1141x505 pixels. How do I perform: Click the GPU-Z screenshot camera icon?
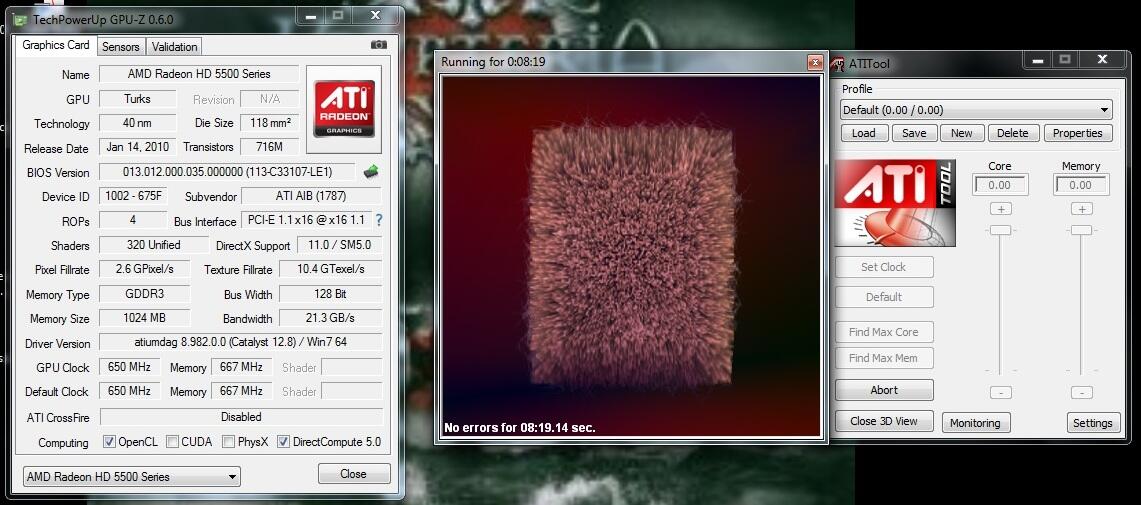[378, 45]
